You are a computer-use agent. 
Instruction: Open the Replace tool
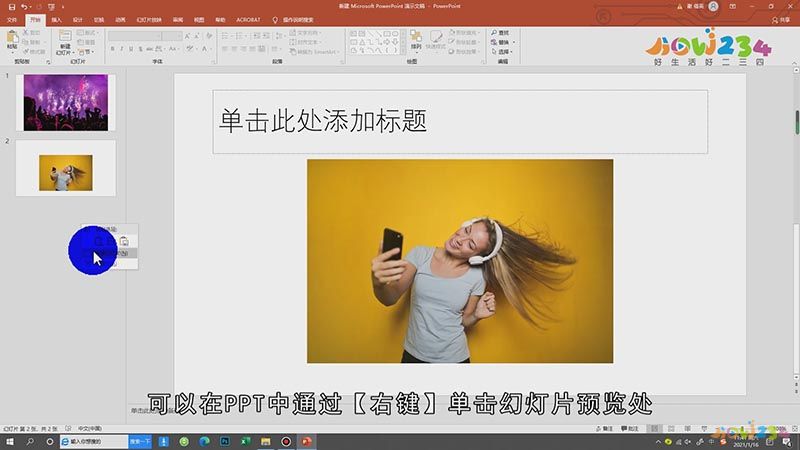[501, 42]
